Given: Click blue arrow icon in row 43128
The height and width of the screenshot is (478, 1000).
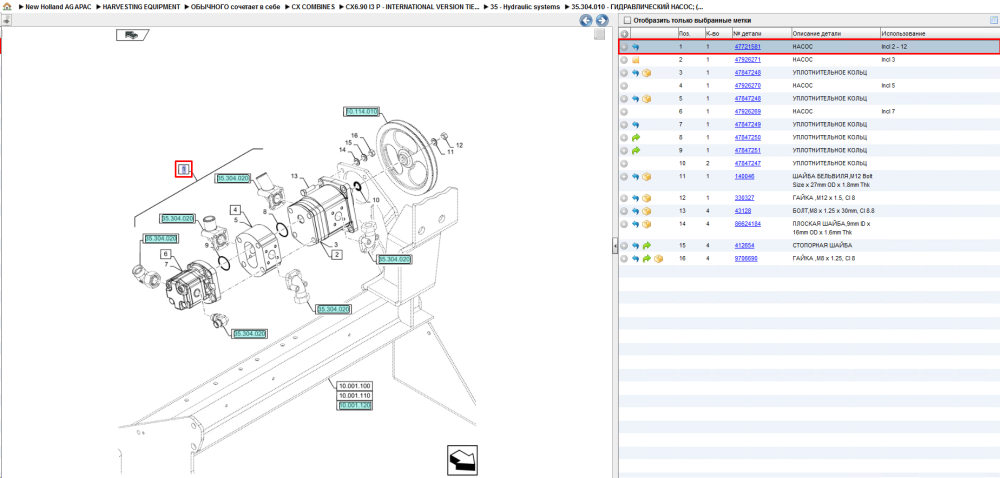Looking at the screenshot, I should [x=636, y=211].
